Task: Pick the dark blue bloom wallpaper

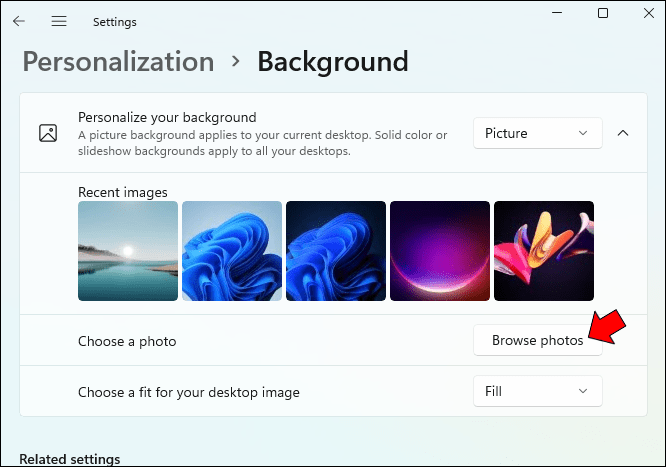Action: [x=336, y=251]
